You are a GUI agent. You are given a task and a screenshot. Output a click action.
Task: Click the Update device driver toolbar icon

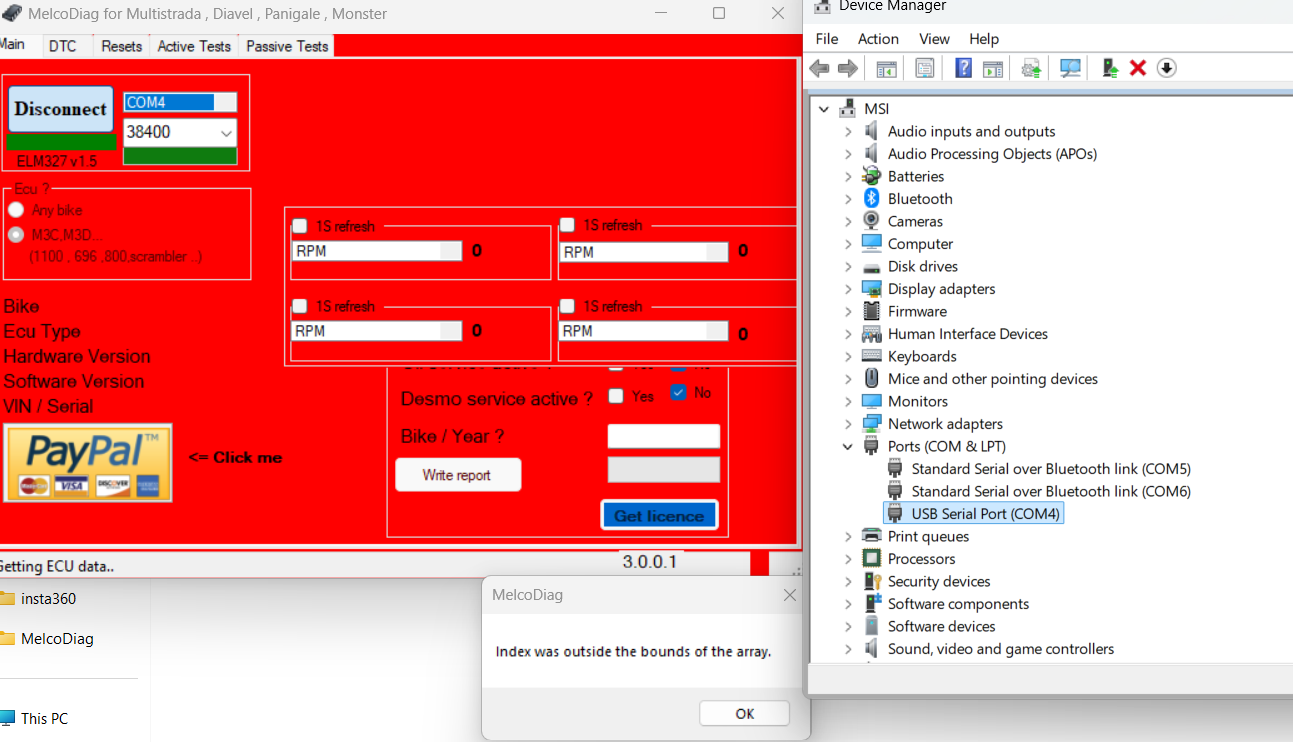[1031, 68]
